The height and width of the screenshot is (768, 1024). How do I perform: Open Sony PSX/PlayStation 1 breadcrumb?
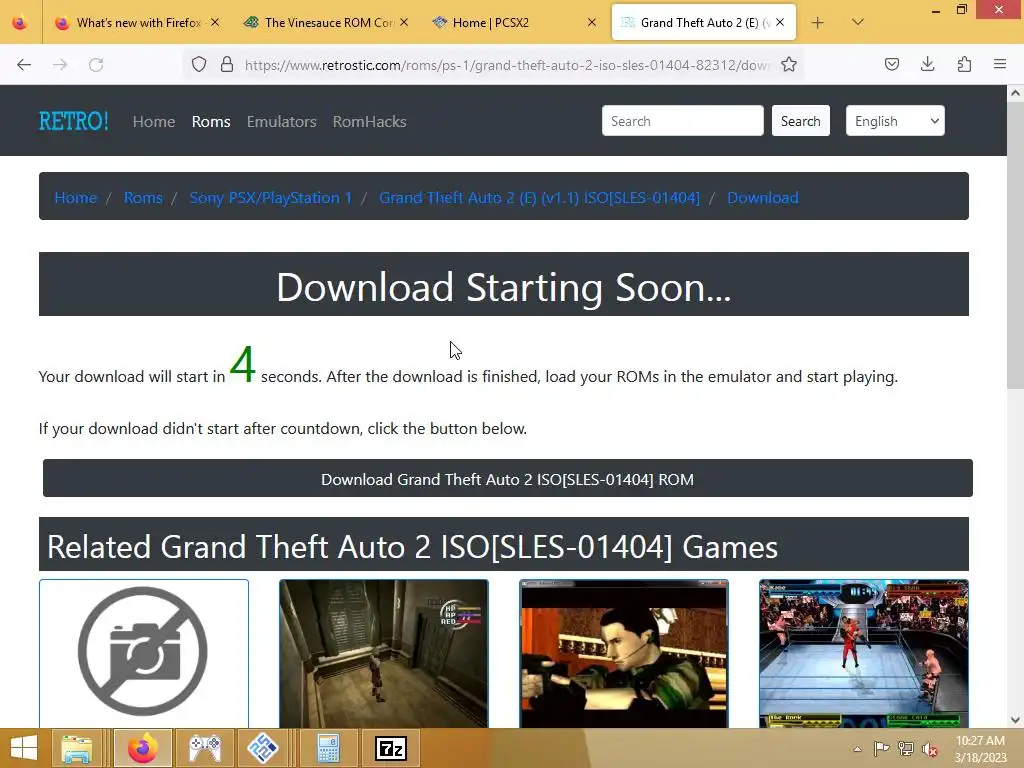coord(270,198)
